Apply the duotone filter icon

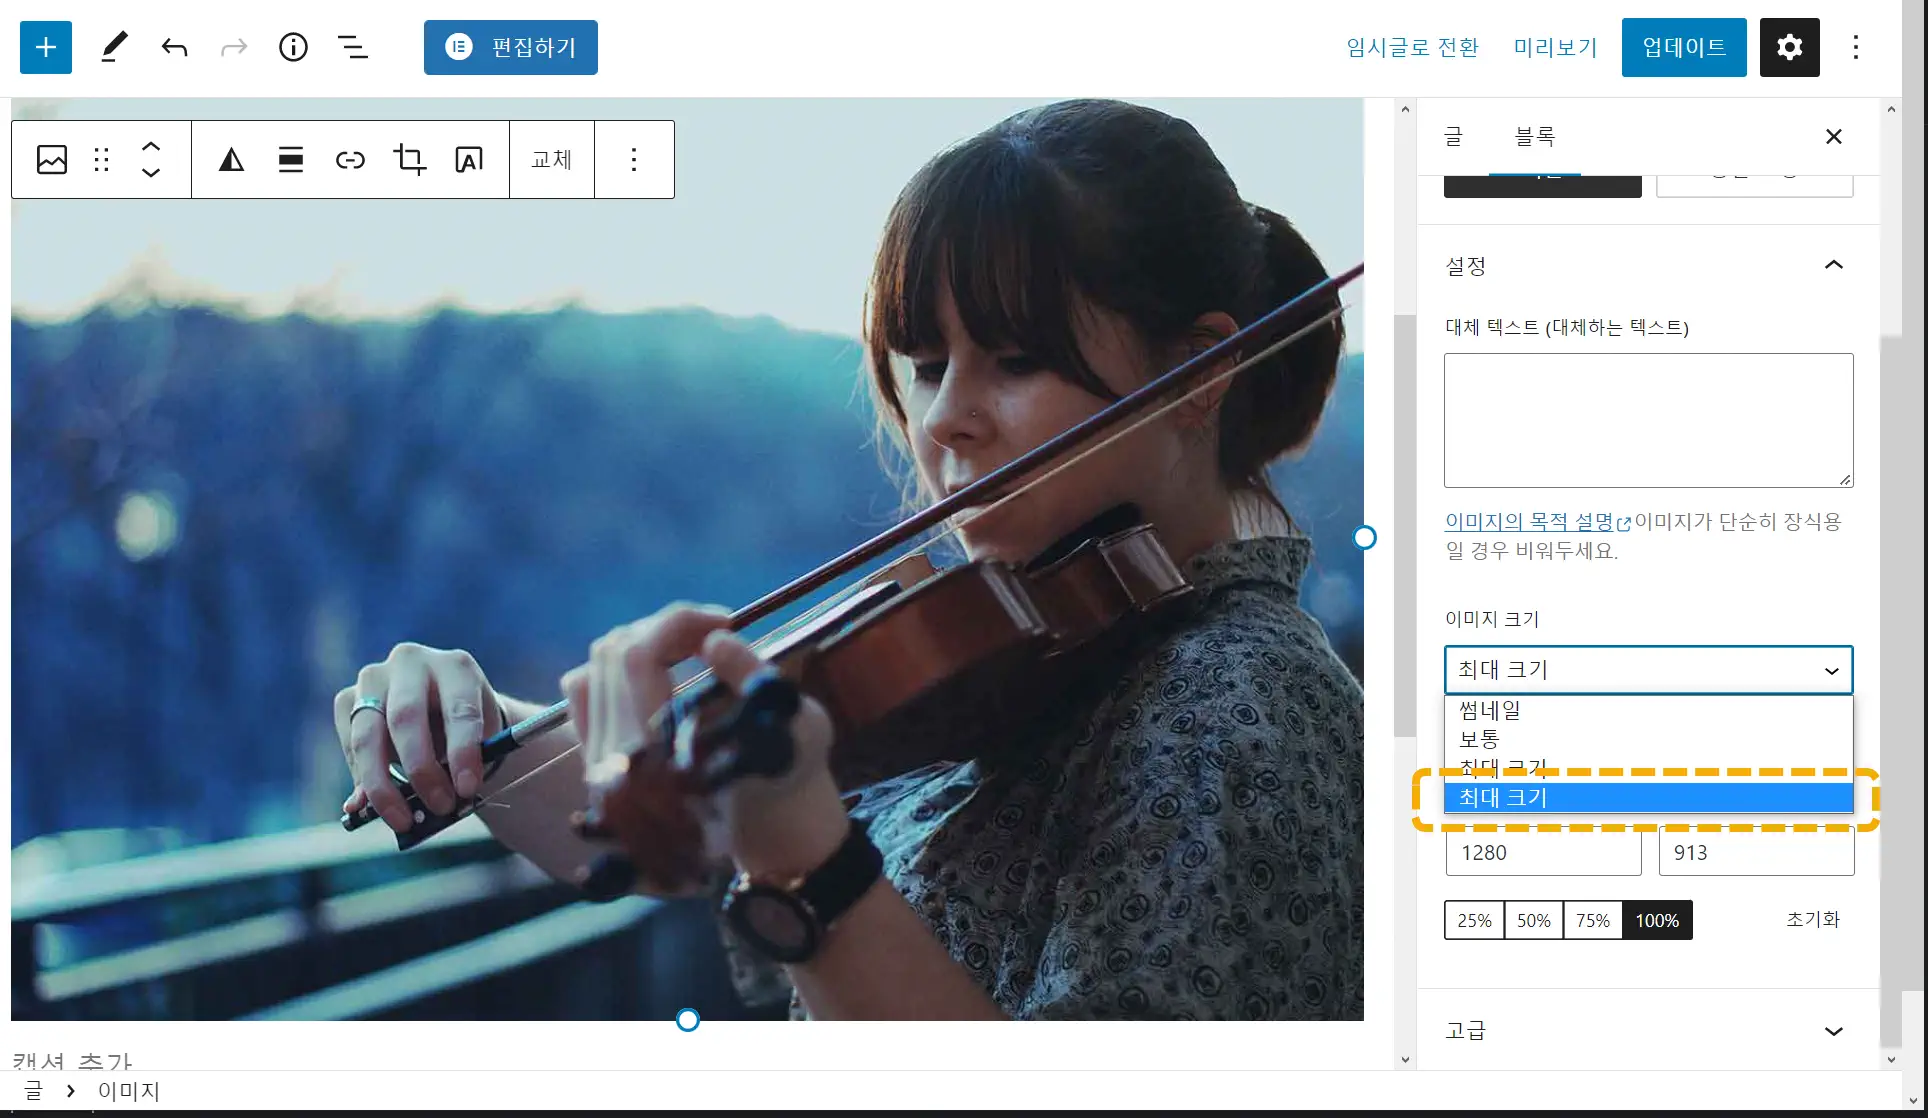tap(231, 160)
